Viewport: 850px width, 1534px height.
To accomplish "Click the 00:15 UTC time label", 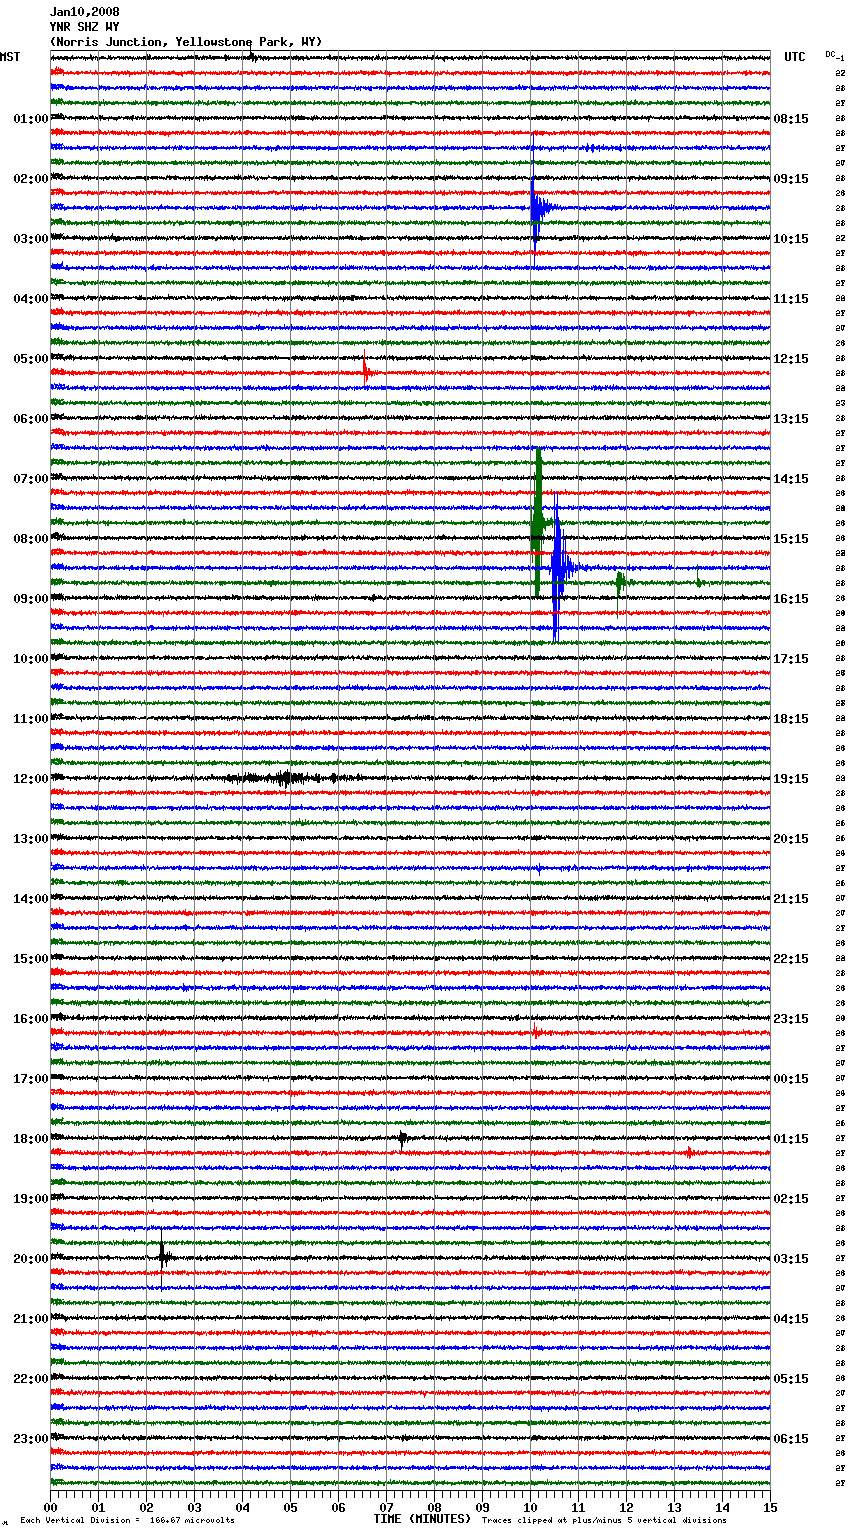I will point(791,1079).
